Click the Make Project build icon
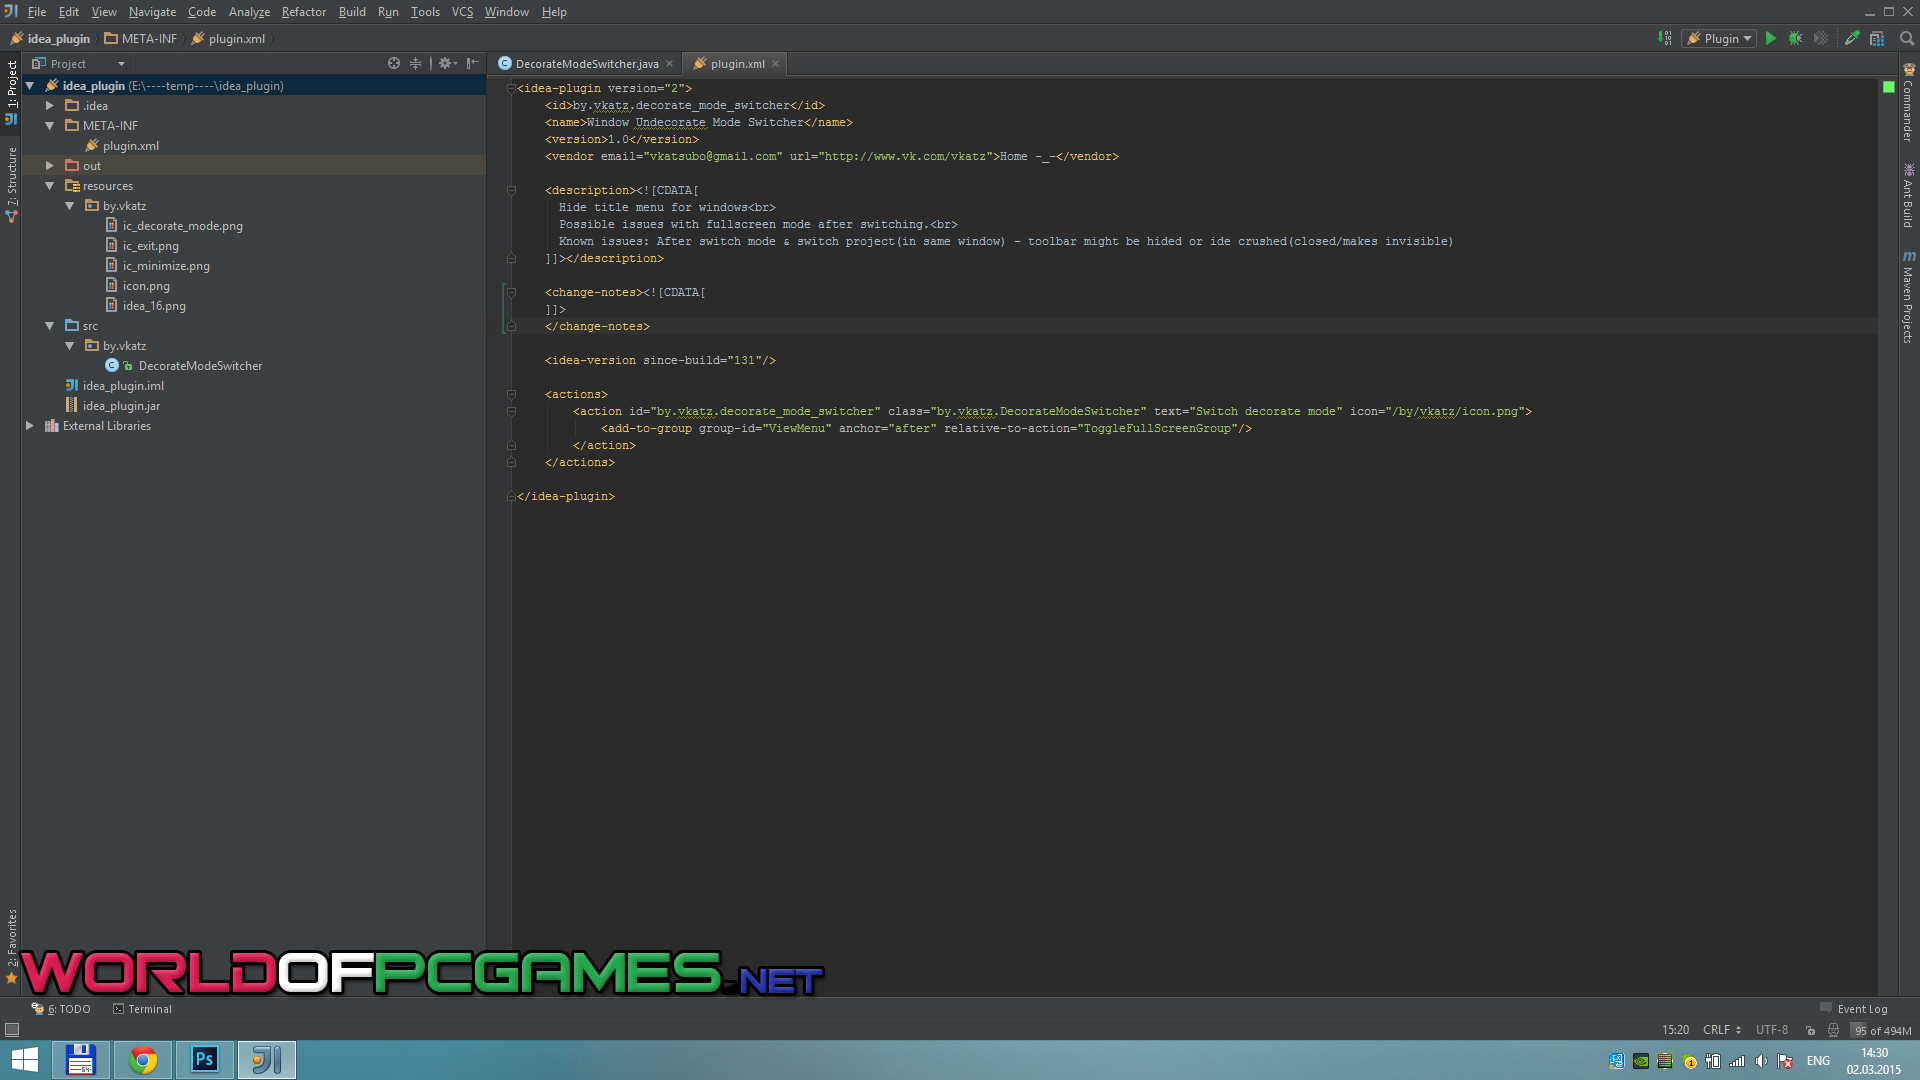The image size is (1920, 1080). pos(1665,38)
